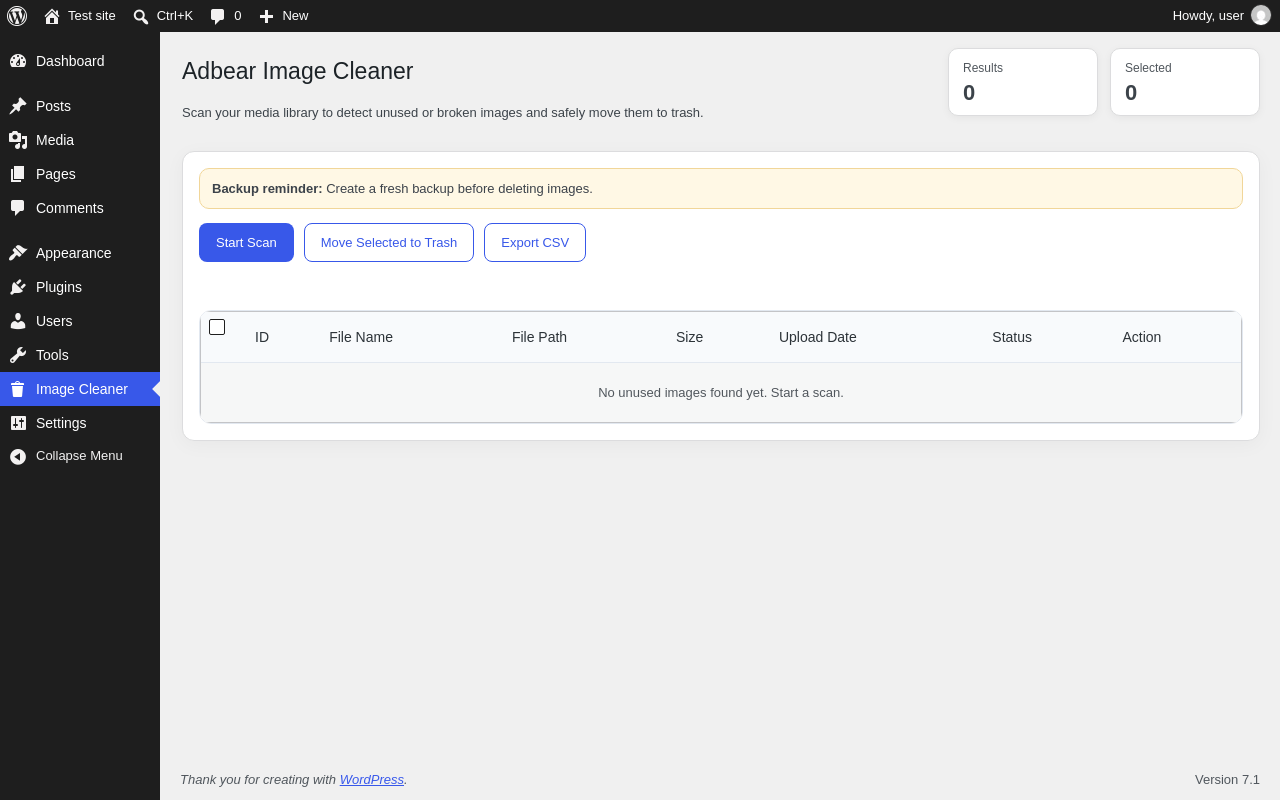The height and width of the screenshot is (800, 1280).
Task: Click the Tools wrench icon
Action: click(18, 355)
